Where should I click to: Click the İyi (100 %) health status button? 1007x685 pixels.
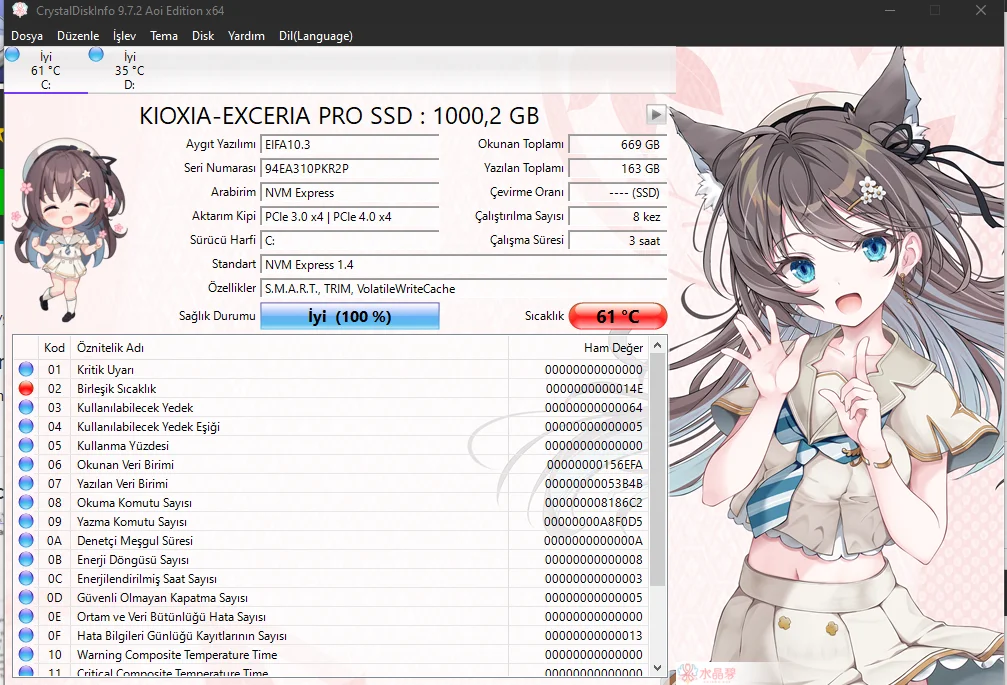tap(349, 317)
